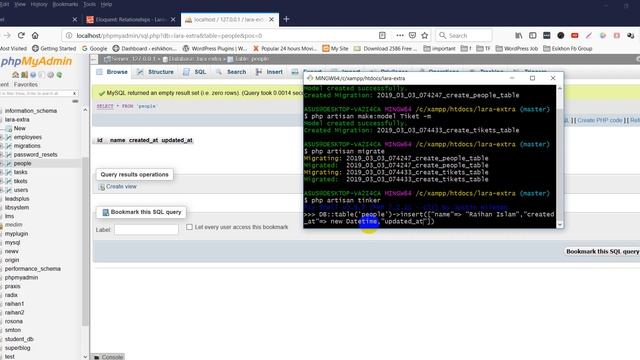Select the people table in sidebar
This screenshot has width=640, height=360.
click(22, 163)
